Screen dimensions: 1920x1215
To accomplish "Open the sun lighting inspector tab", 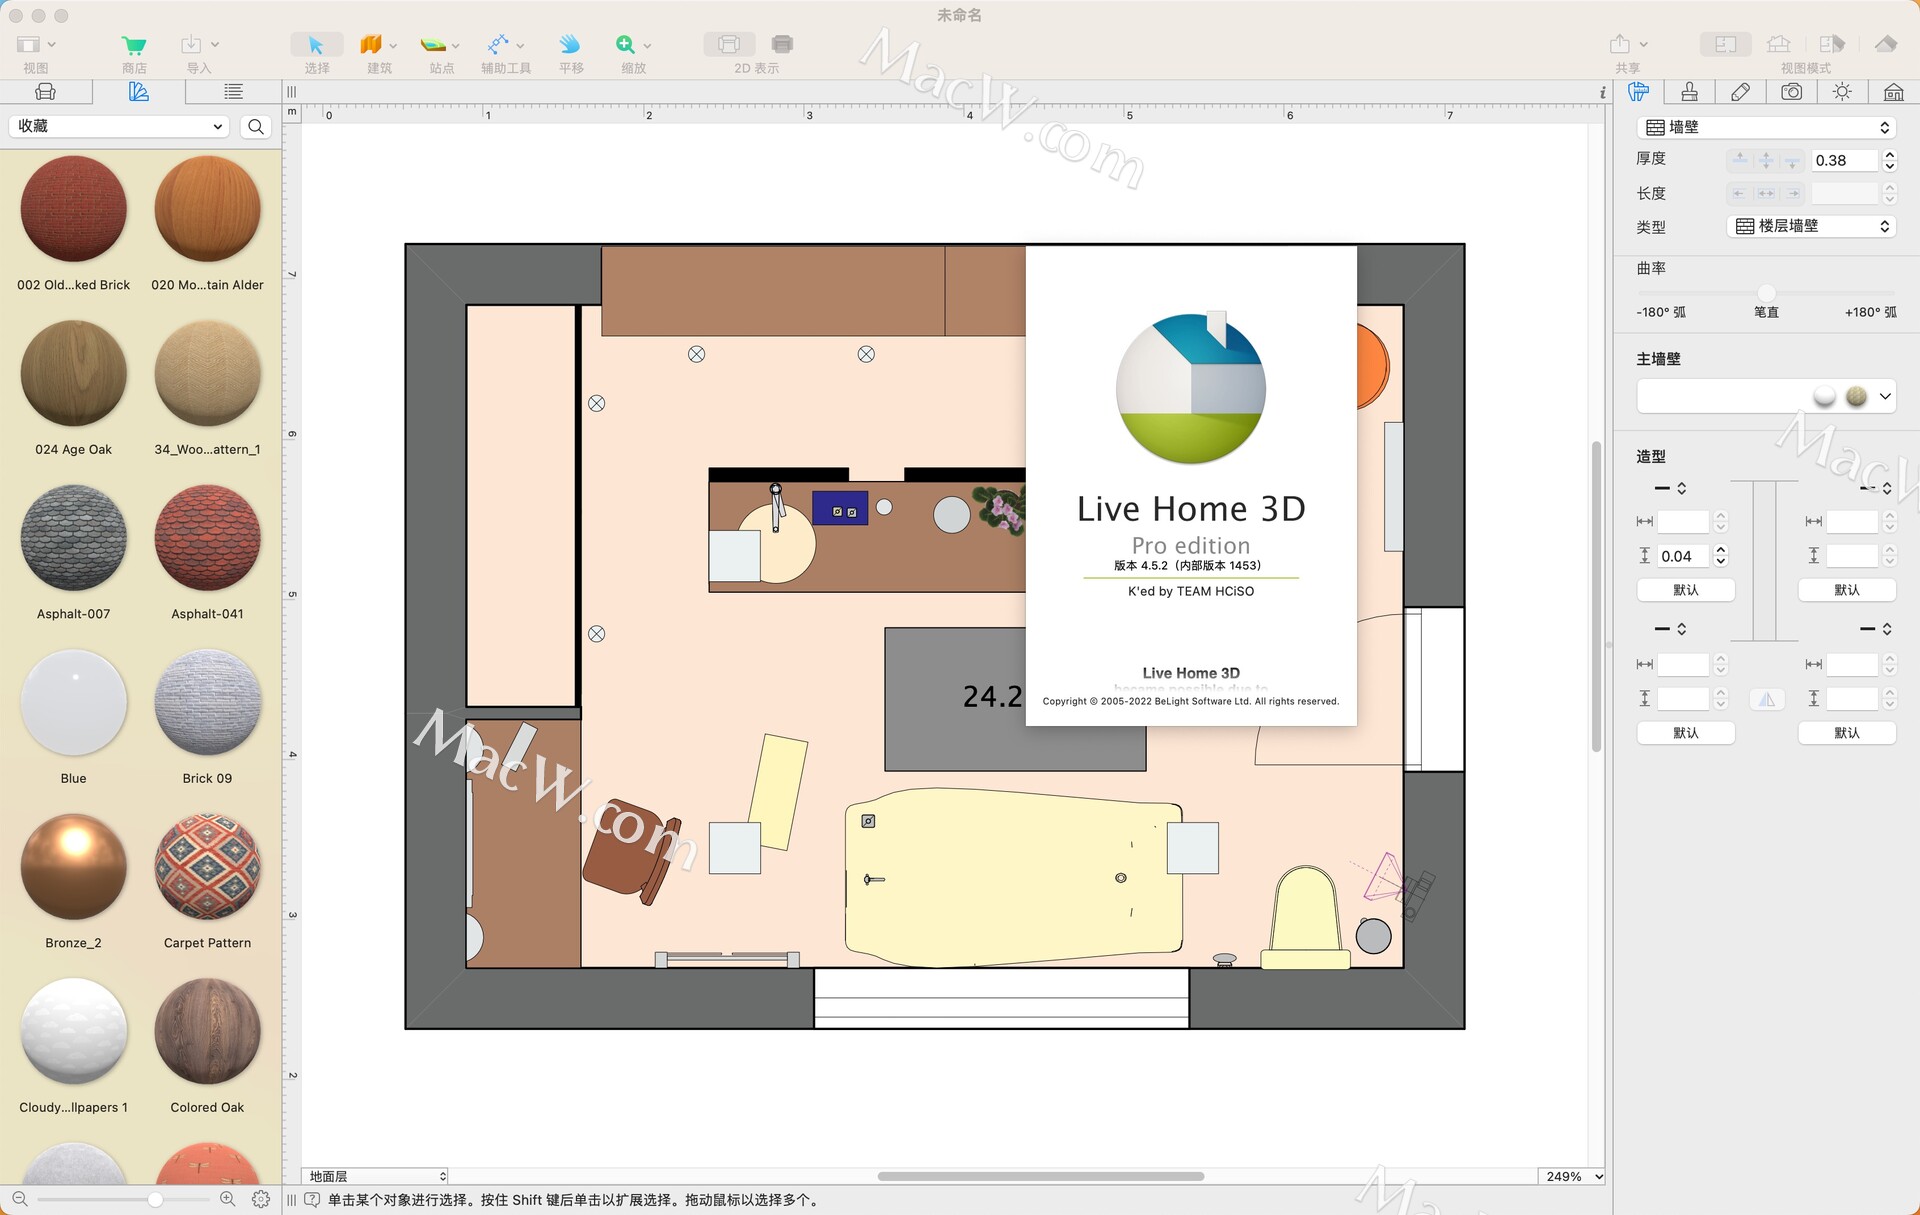I will (1842, 92).
